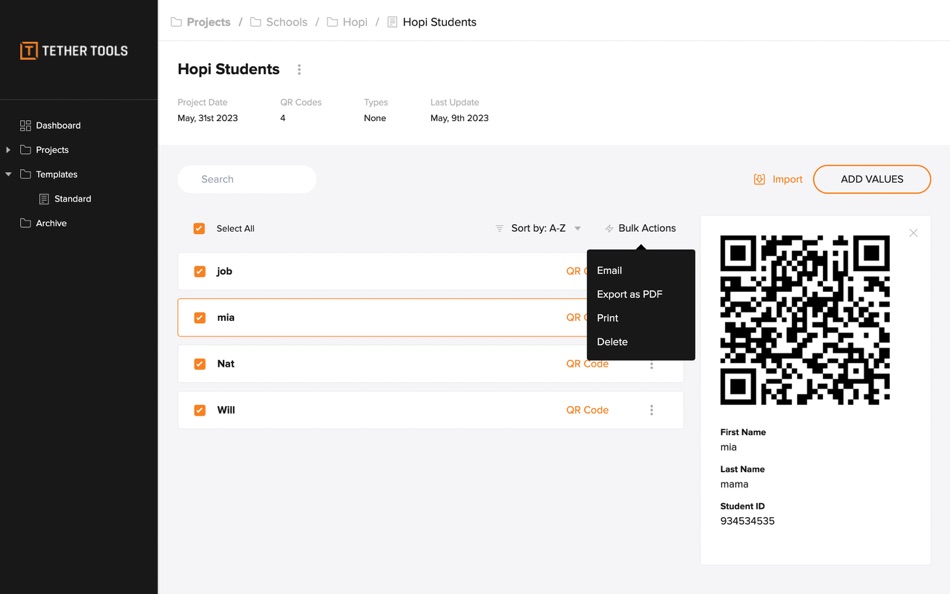Click the Standard template document icon
Image resolution: width=950 pixels, height=594 pixels.
(44, 199)
